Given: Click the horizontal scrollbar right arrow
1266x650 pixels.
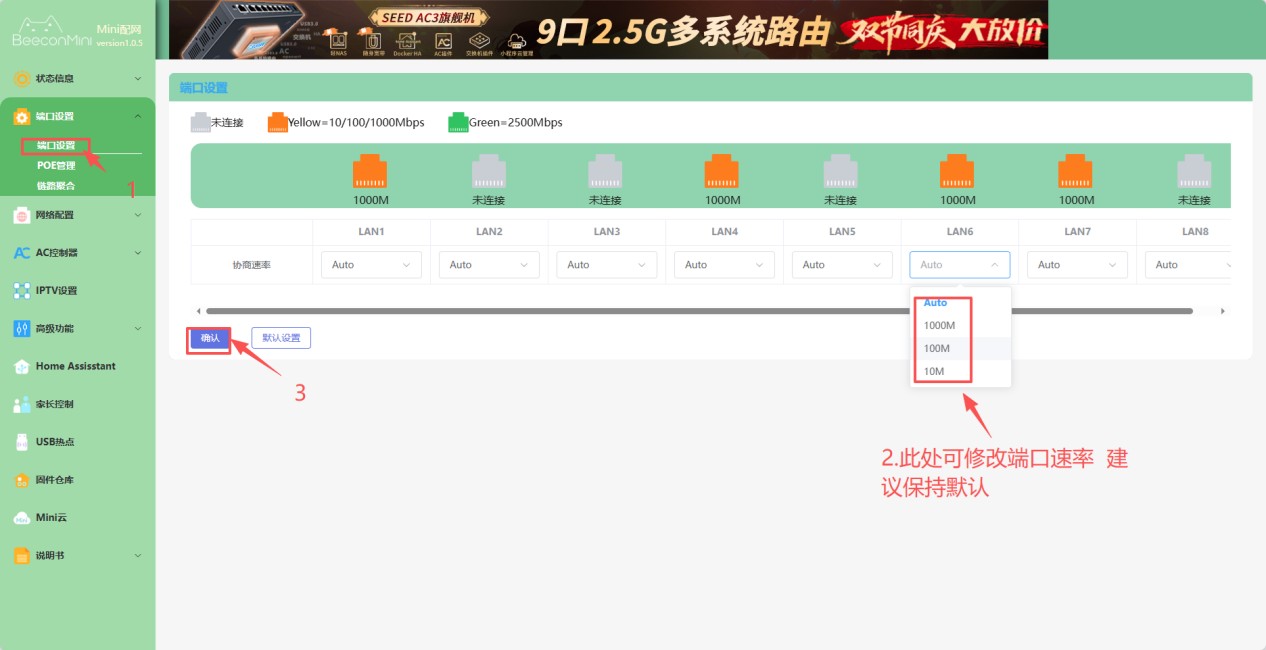Looking at the screenshot, I should (1224, 311).
